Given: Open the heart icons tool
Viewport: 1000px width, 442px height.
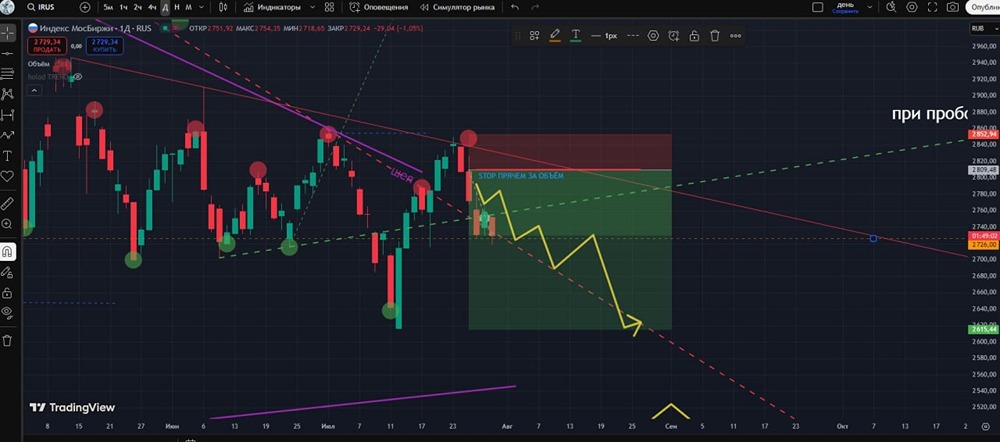Looking at the screenshot, I should pyautogui.click(x=8, y=176).
